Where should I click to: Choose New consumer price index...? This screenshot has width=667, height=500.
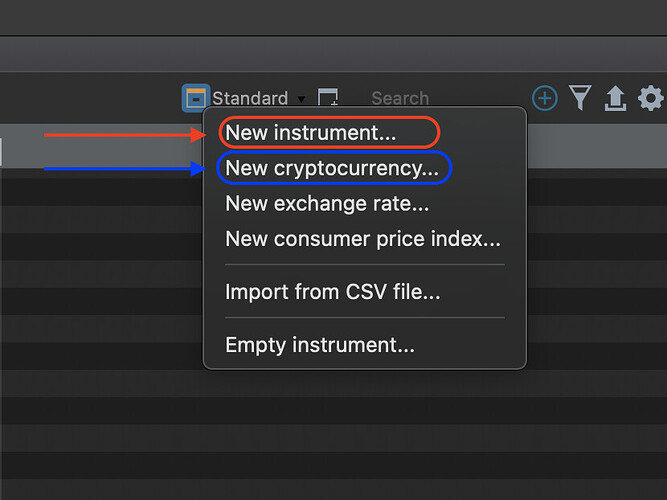[x=363, y=239]
